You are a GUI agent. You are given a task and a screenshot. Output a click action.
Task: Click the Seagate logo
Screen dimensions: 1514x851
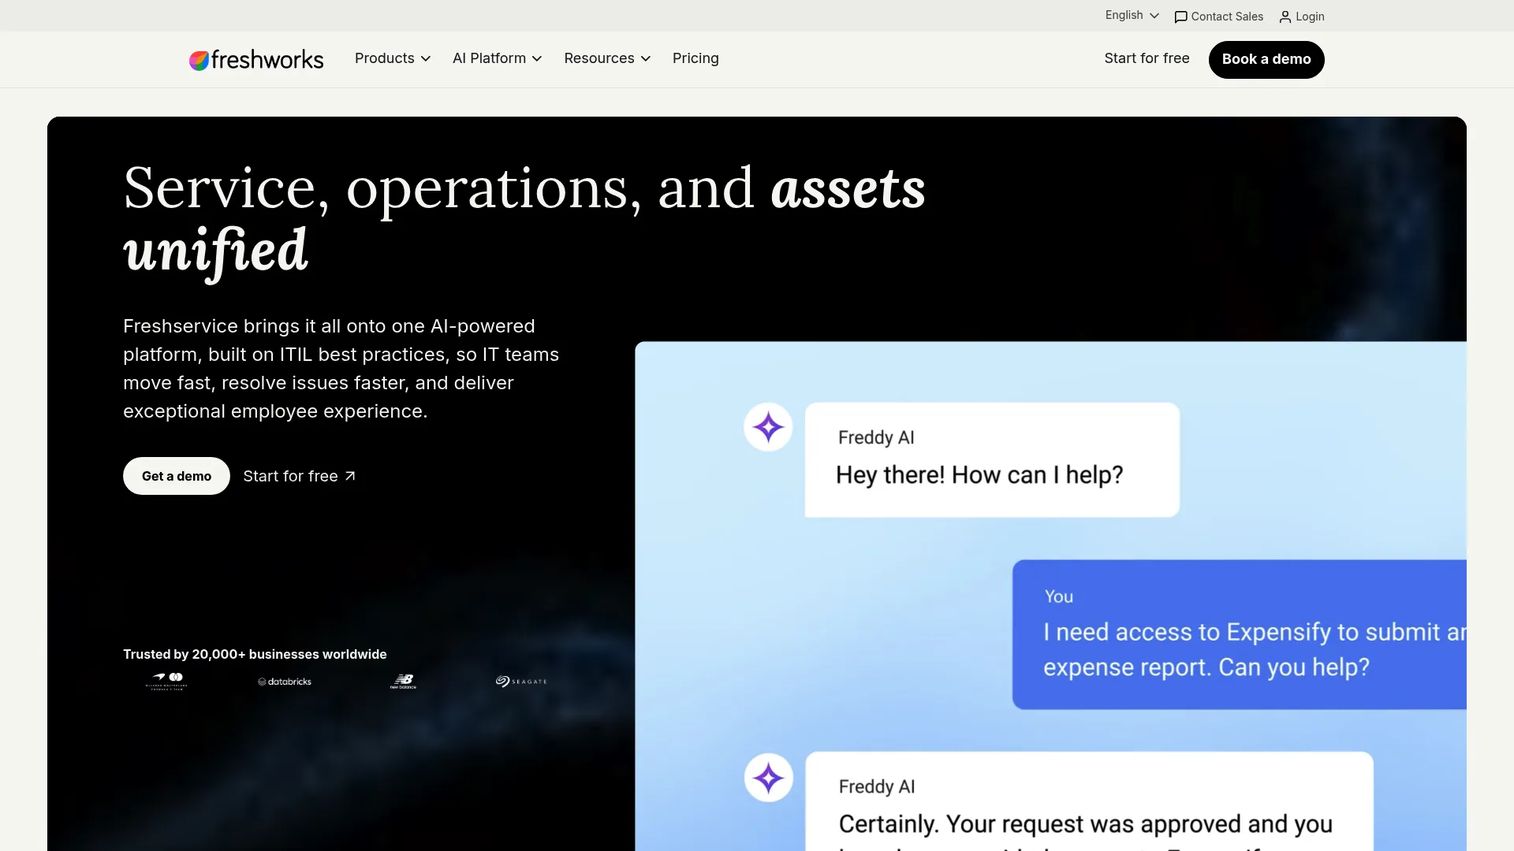(x=521, y=681)
